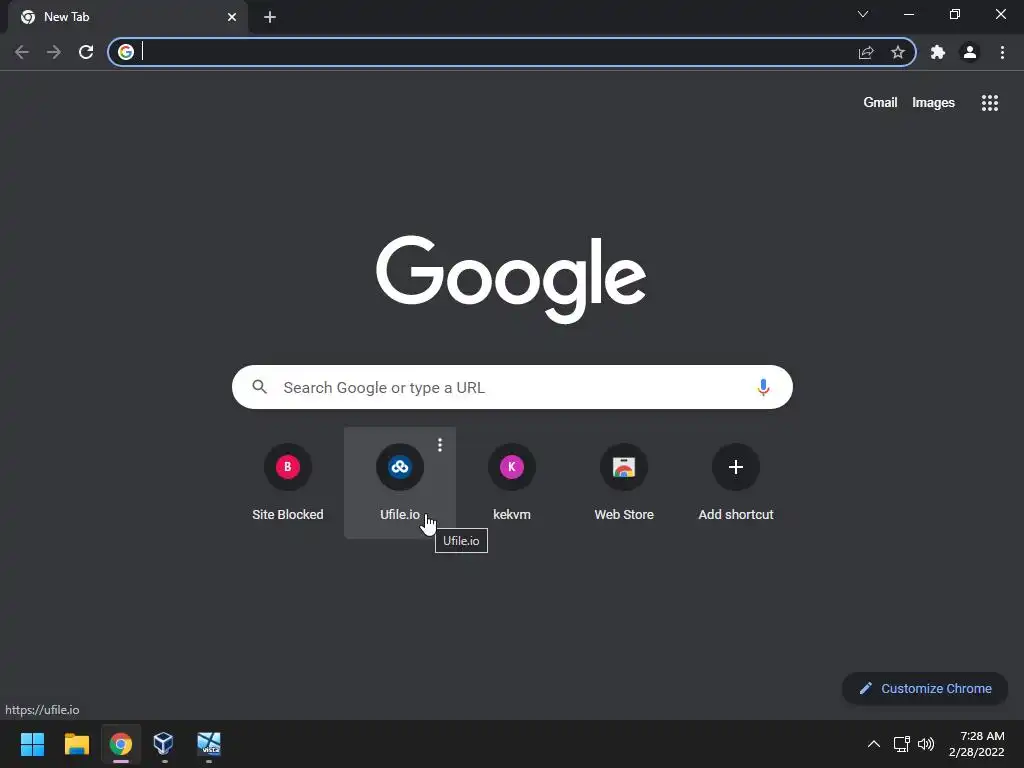This screenshot has width=1024, height=768.
Task: Start voice search with microphone icon
Action: coord(763,387)
